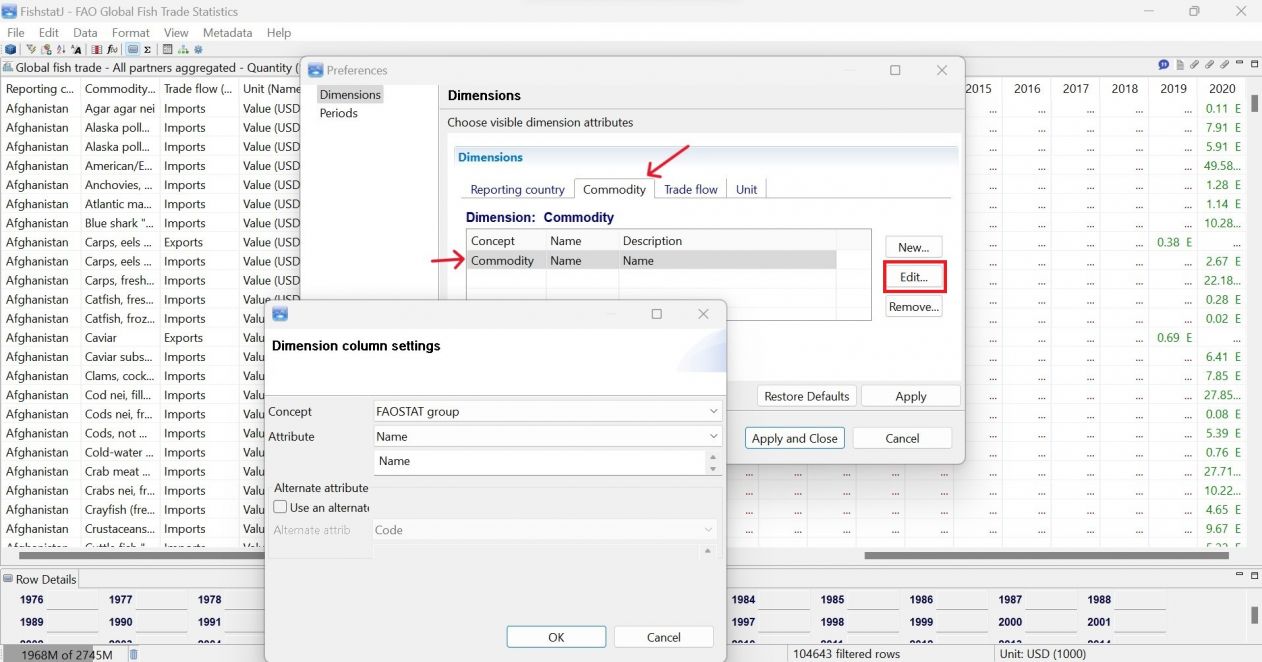
Task: Minimize the dataset view panel
Action: pyautogui.click(x=1240, y=63)
